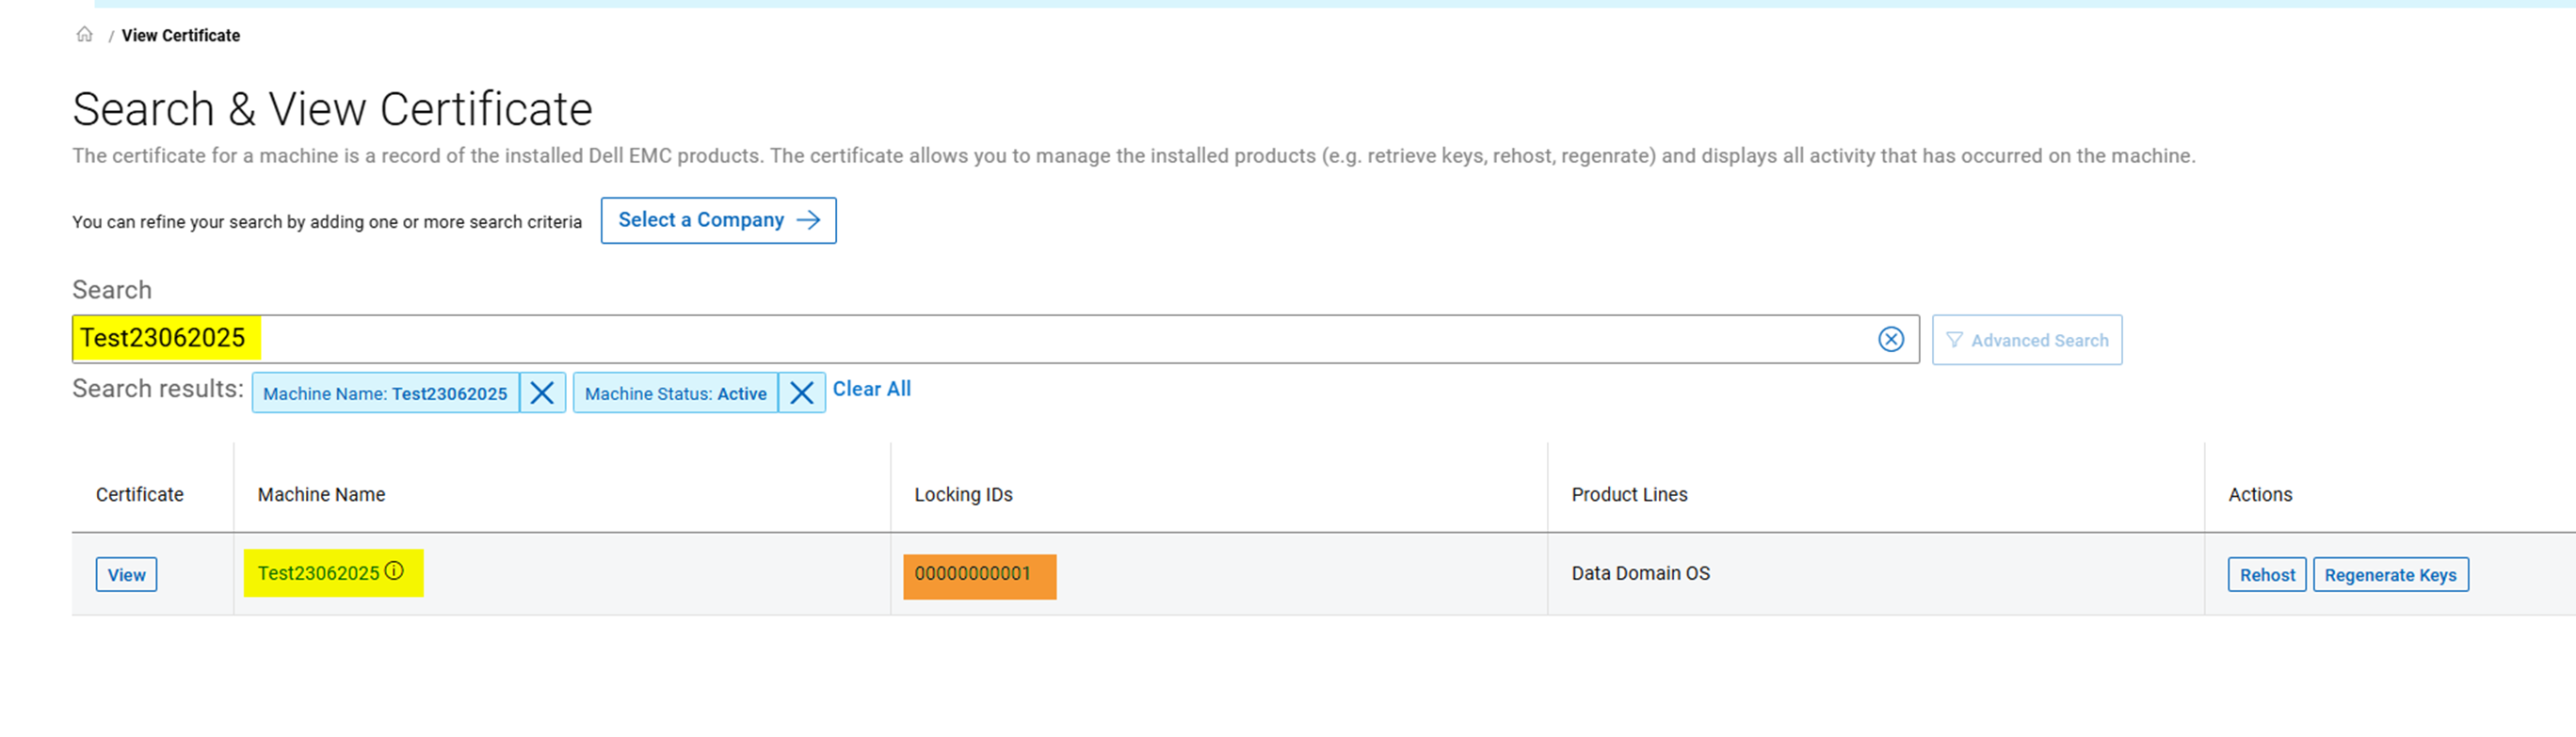Rehost the Test23062025 machine
The image size is (2576, 737).
coord(2266,575)
